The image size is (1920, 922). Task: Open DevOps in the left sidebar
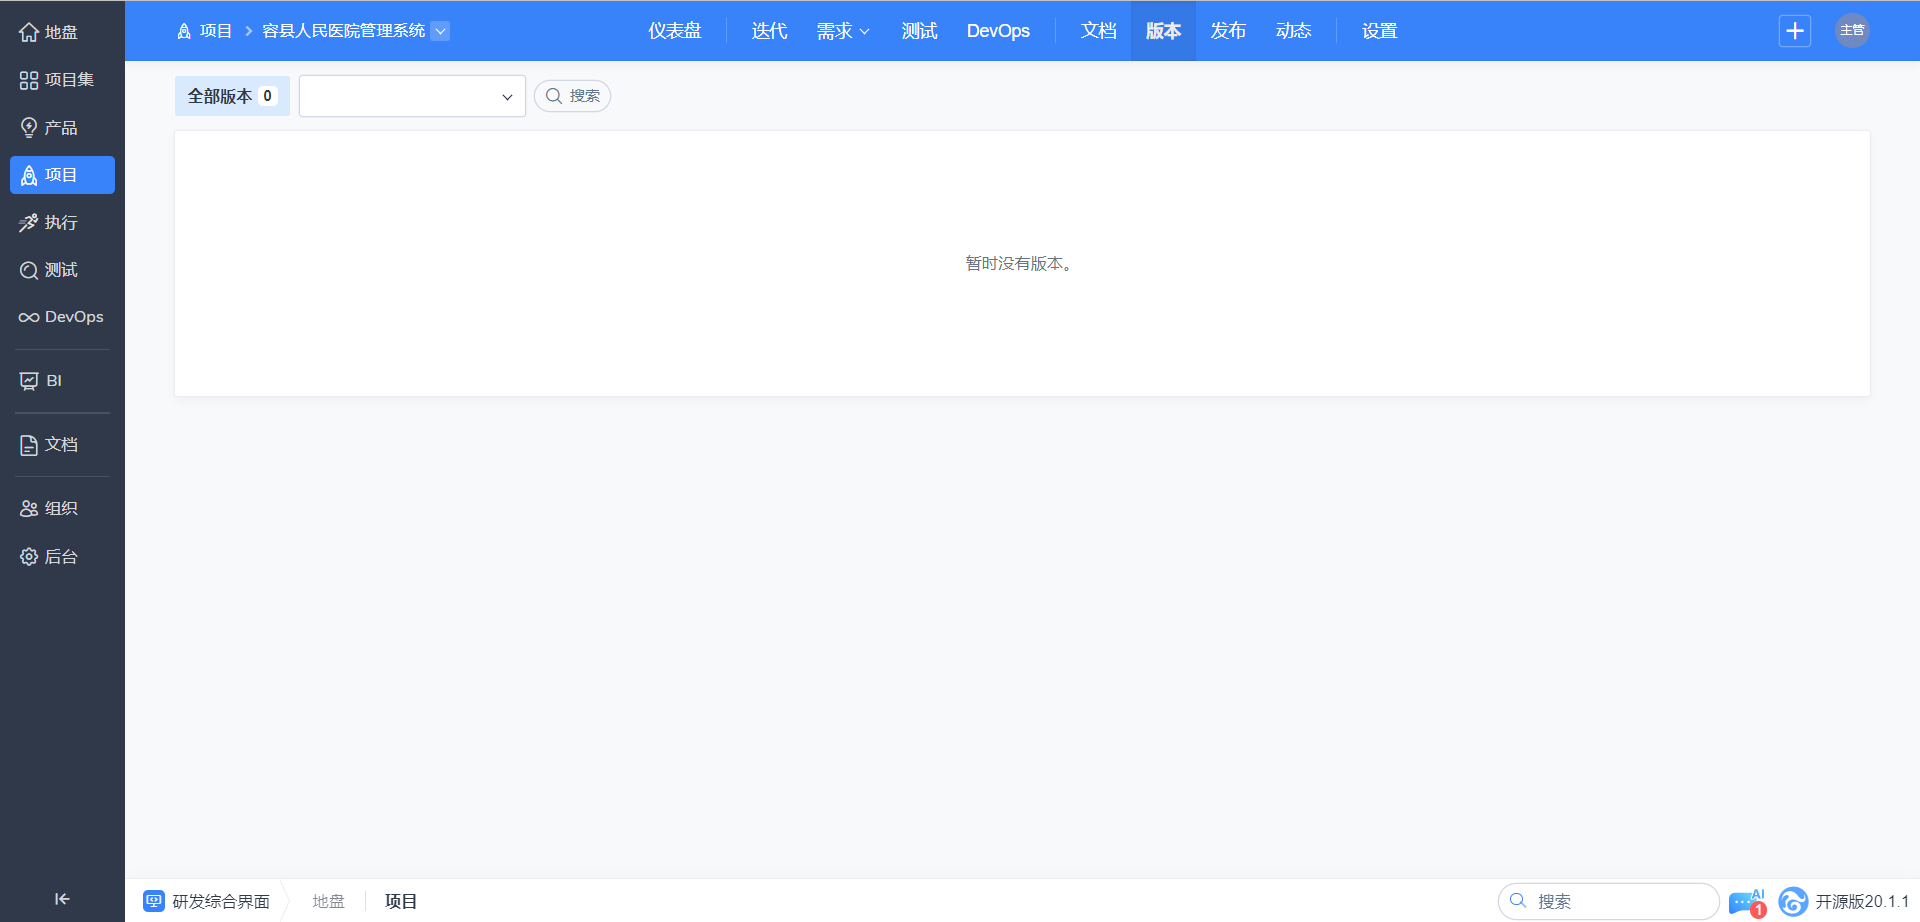point(62,317)
